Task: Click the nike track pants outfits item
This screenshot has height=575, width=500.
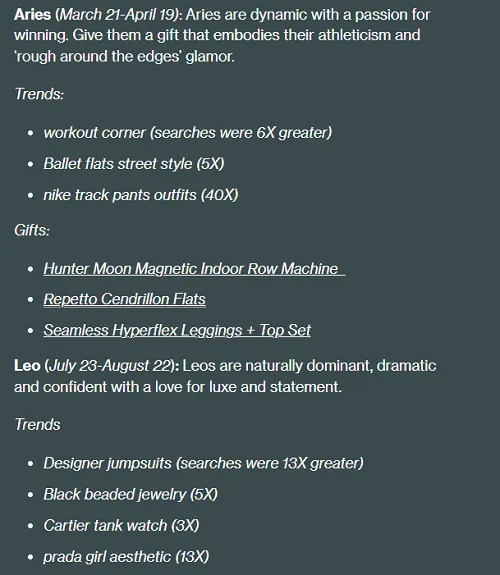Action: click(x=140, y=195)
